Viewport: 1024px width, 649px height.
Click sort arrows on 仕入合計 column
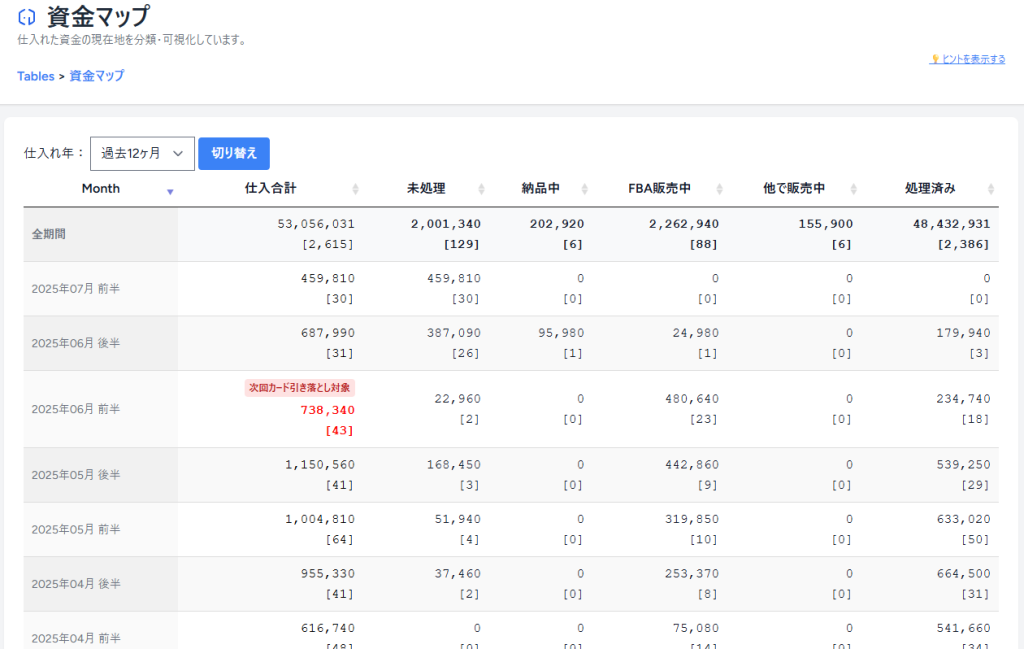pos(355,189)
